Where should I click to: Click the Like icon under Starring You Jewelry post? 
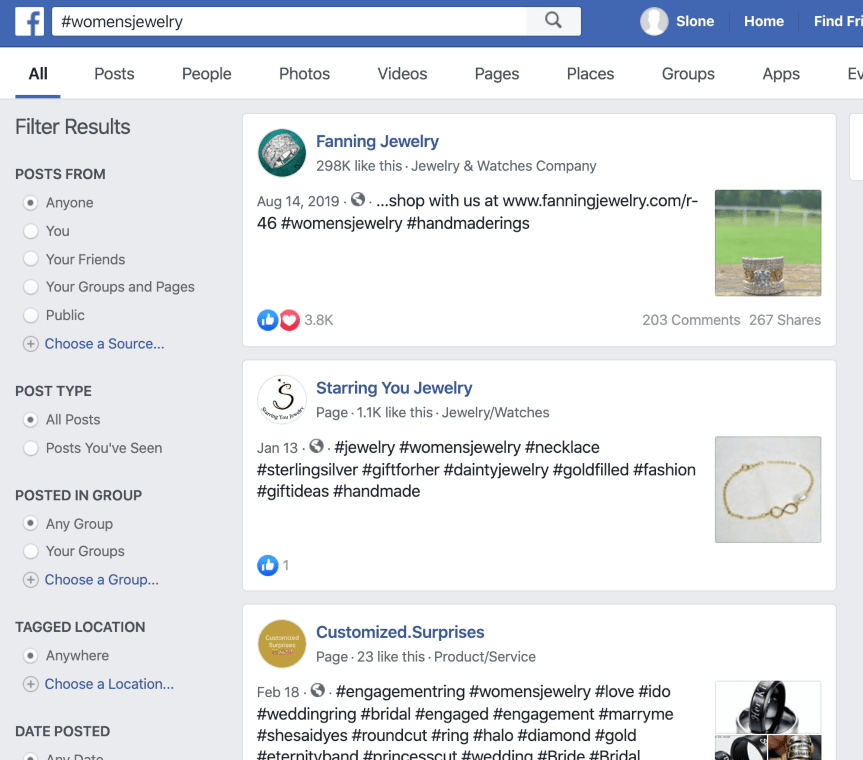coord(267,565)
